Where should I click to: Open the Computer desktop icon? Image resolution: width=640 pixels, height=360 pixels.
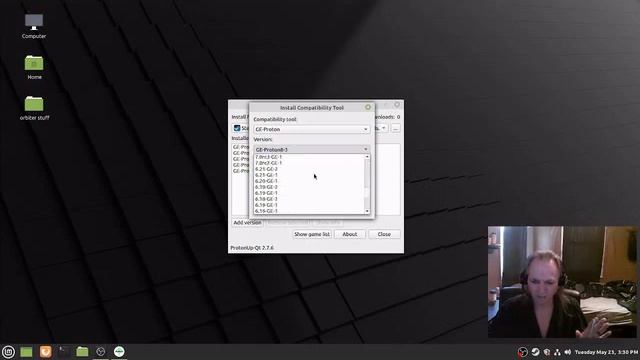coord(34,26)
